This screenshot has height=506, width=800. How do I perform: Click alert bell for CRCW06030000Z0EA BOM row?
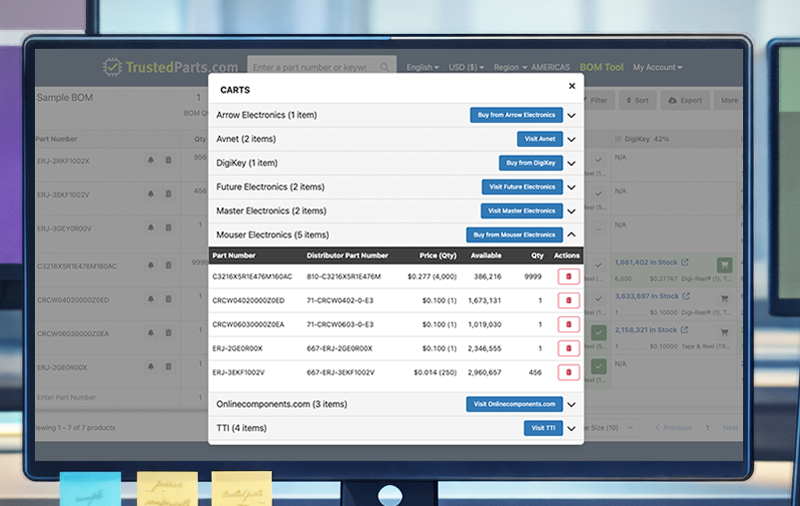(x=151, y=333)
